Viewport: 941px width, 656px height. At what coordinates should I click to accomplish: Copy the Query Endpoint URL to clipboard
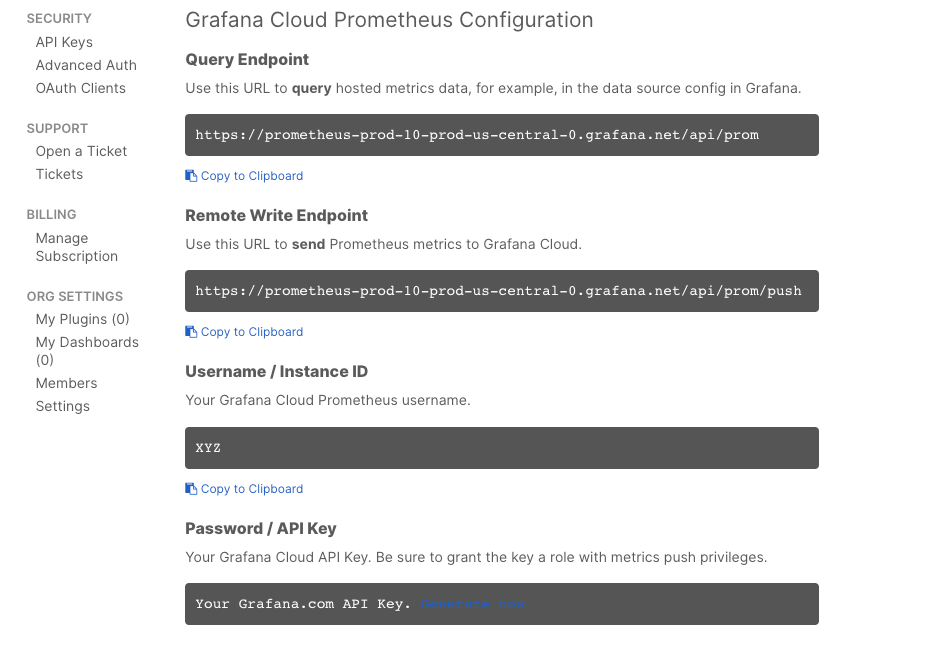click(x=244, y=175)
